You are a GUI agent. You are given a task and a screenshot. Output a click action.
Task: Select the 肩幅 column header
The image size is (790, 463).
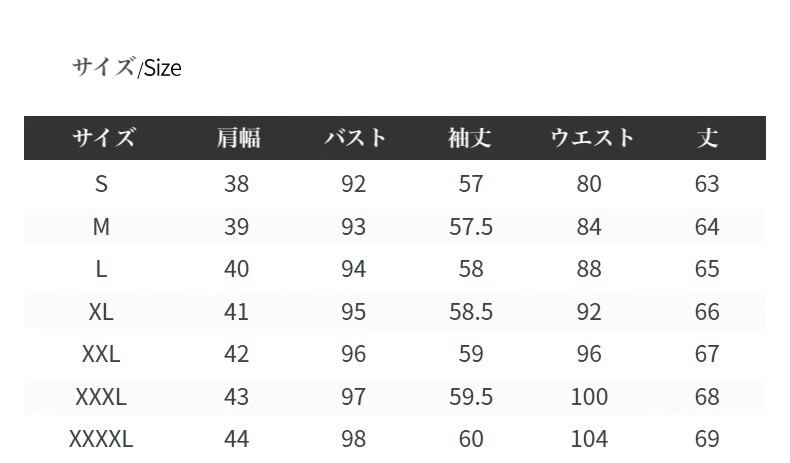click(237, 138)
